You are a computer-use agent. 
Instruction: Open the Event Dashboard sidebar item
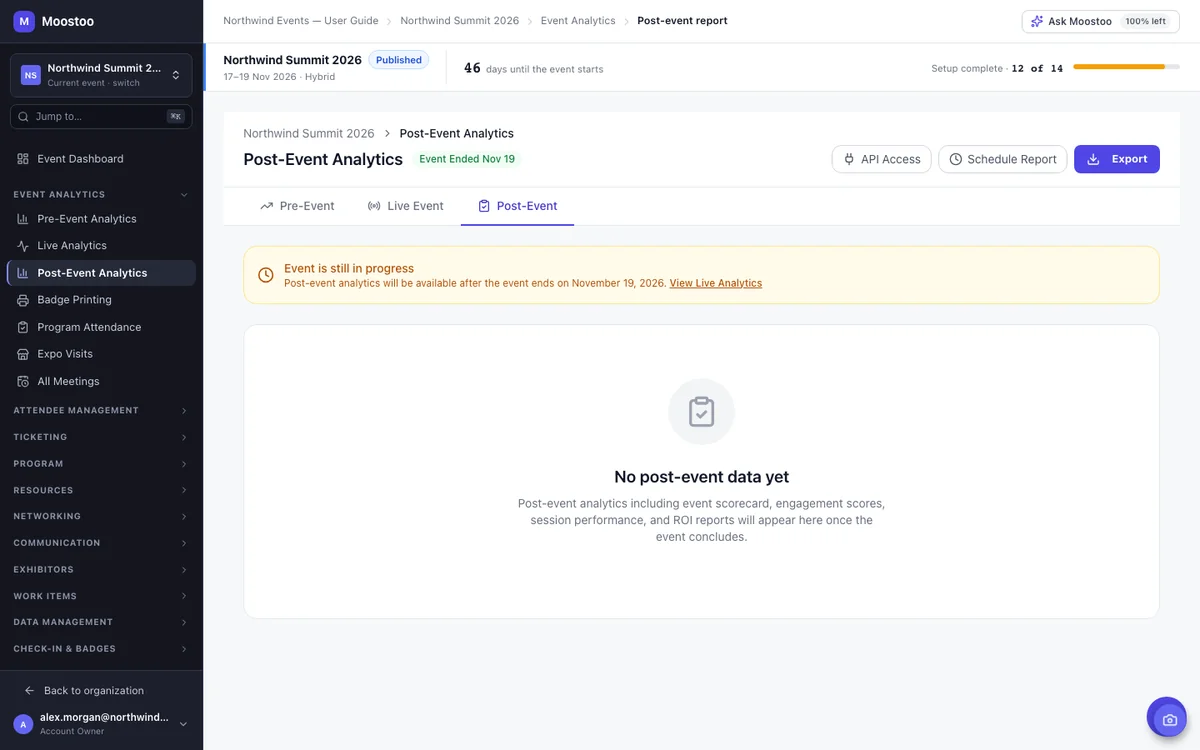click(x=101, y=159)
